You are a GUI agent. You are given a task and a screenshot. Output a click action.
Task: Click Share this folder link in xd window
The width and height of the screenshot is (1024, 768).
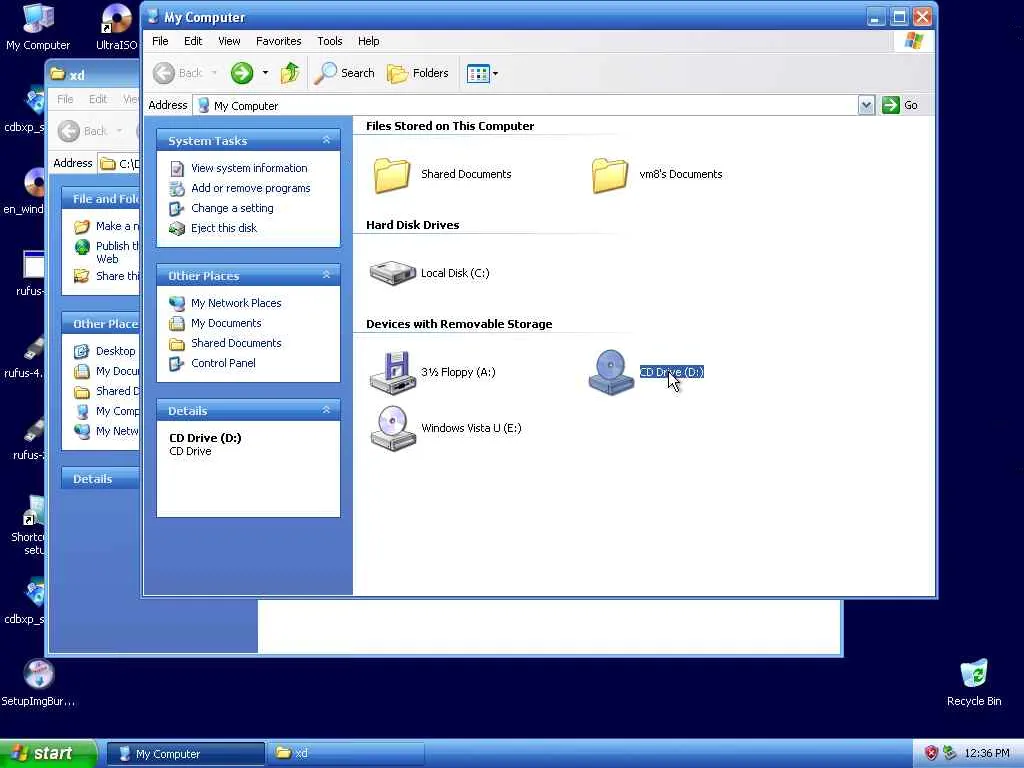pyautogui.click(x=118, y=276)
